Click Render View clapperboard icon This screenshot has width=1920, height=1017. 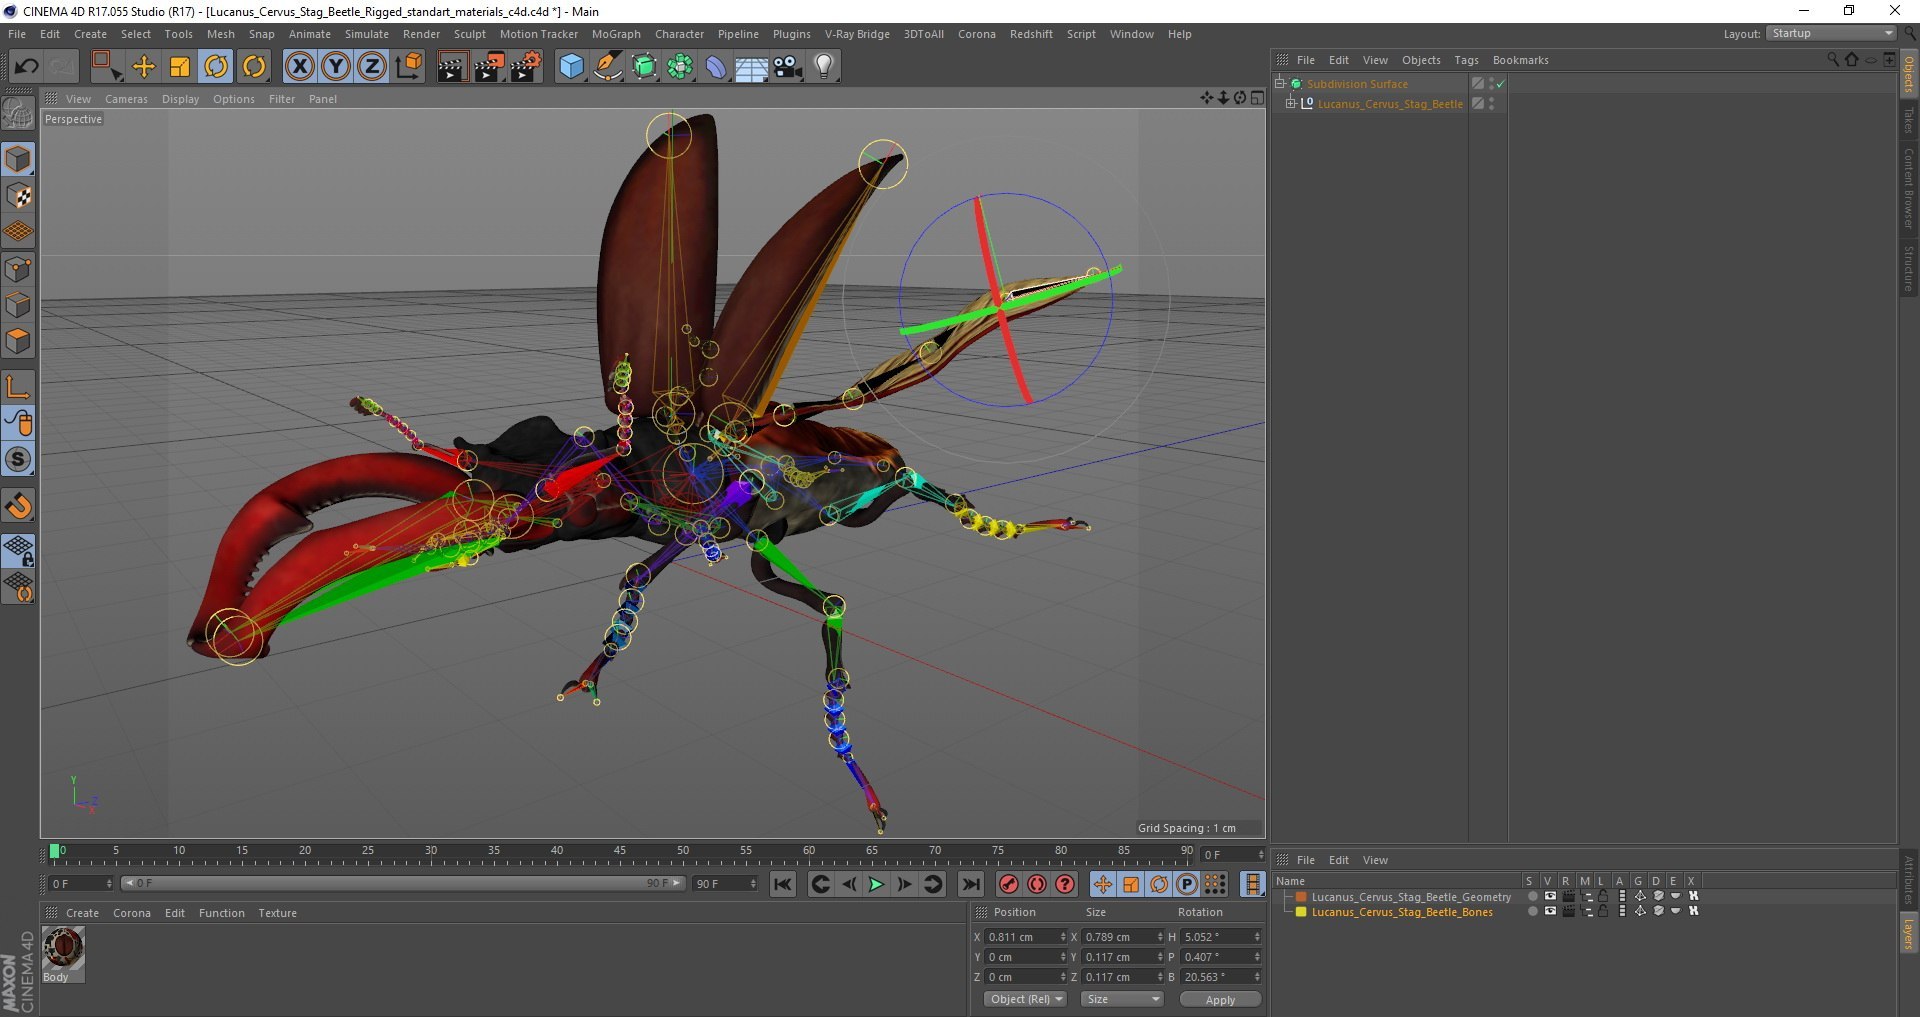(452, 67)
